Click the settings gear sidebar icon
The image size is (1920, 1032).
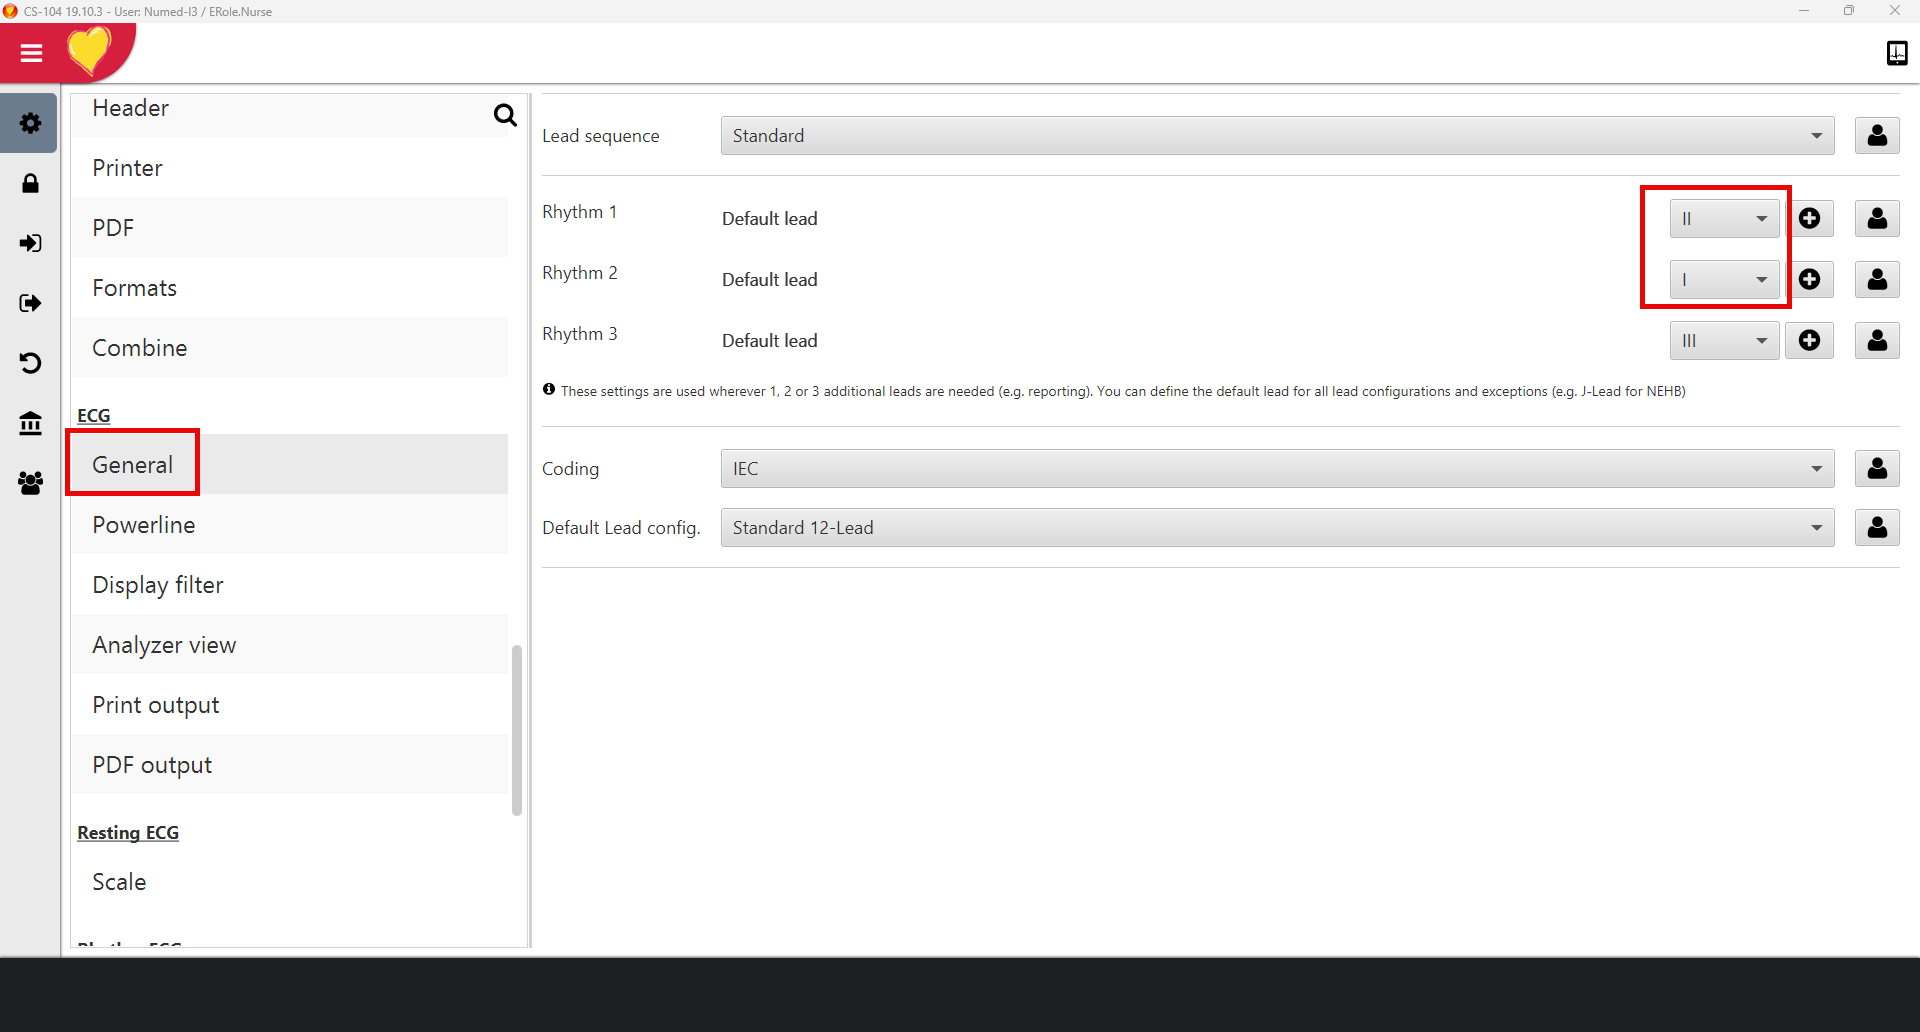[30, 123]
